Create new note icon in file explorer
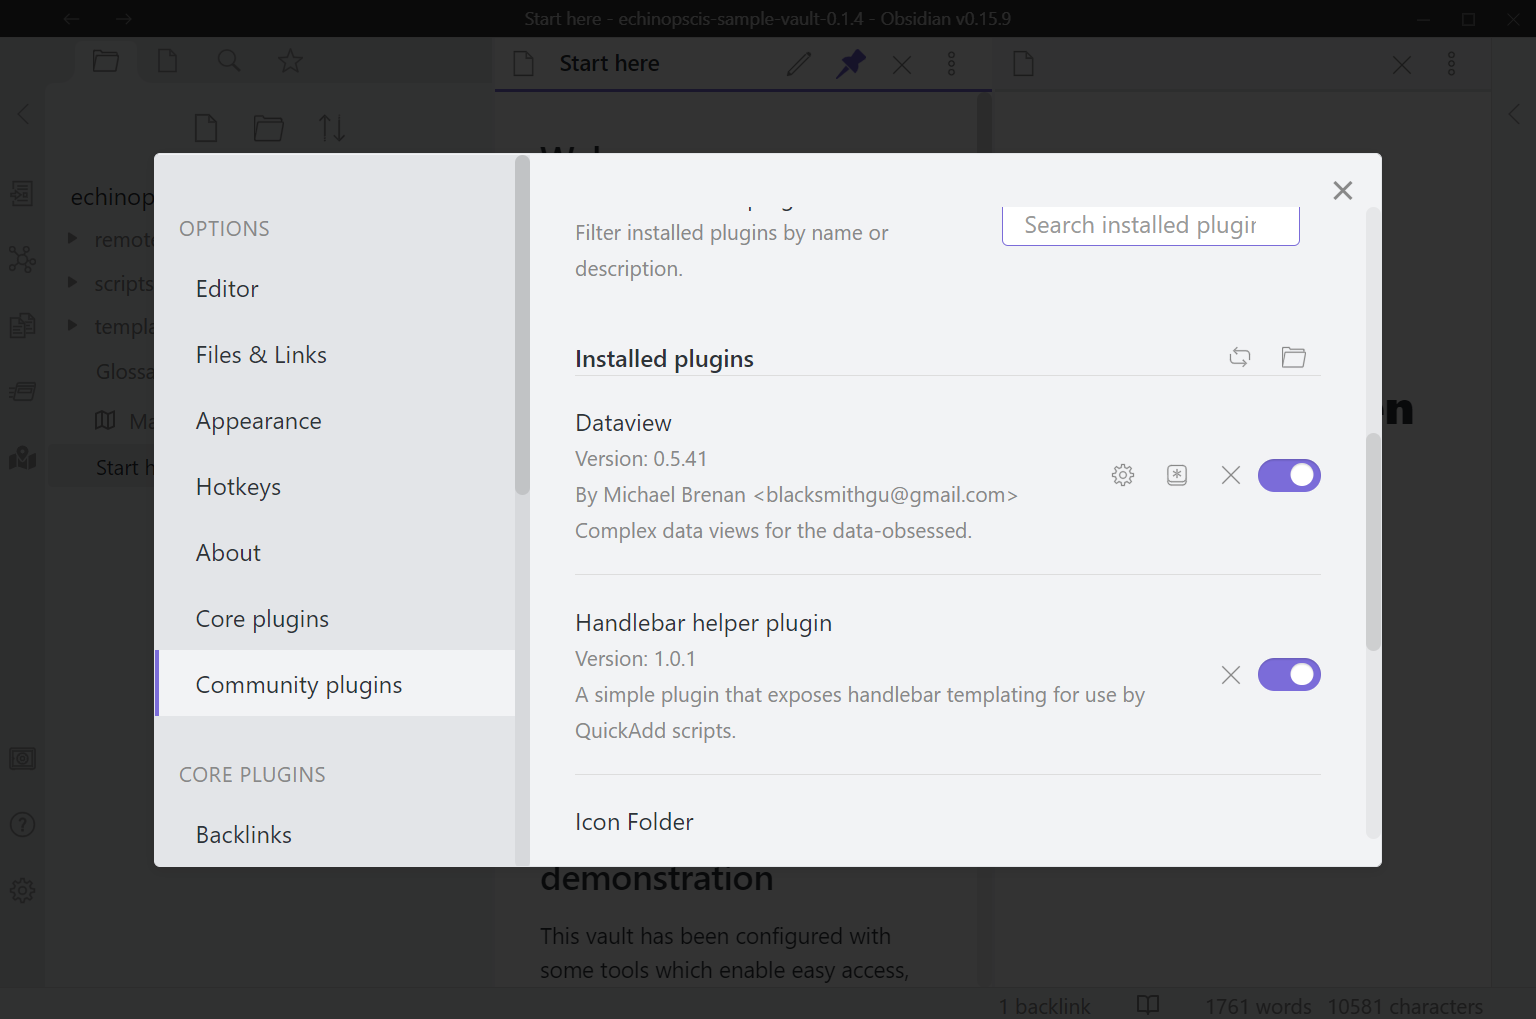The image size is (1536, 1019). point(206,128)
